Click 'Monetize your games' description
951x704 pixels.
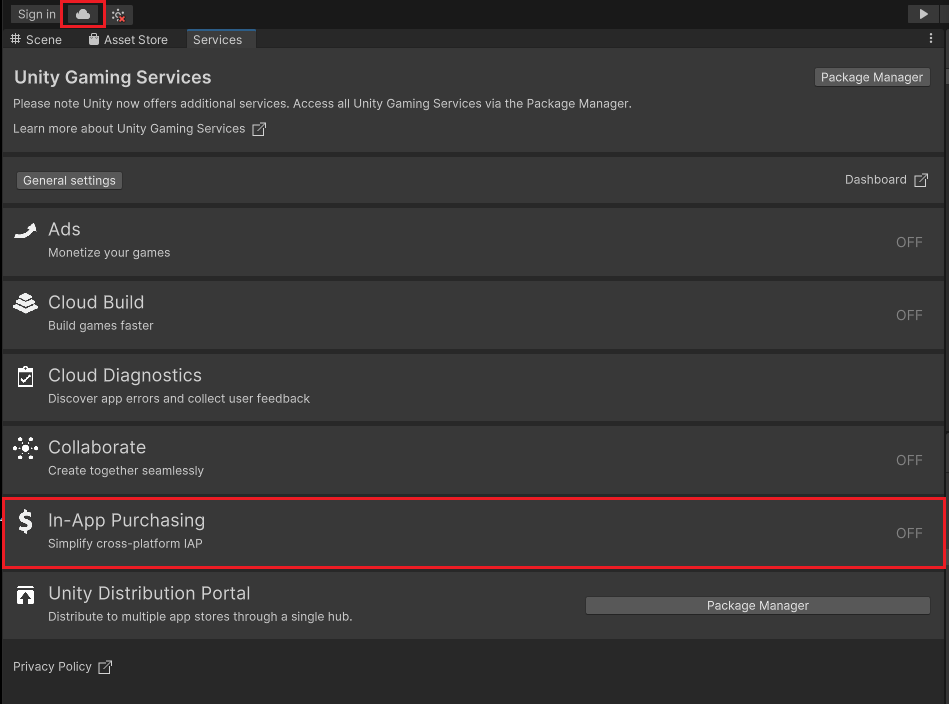click(109, 253)
